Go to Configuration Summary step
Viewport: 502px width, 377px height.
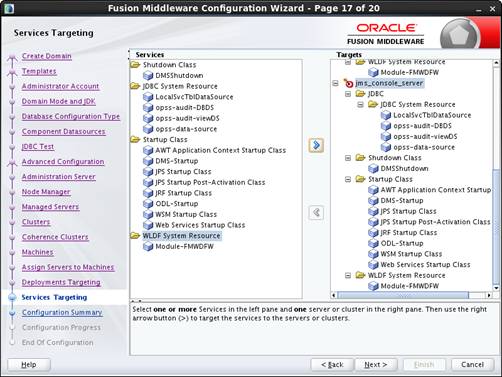tap(62, 312)
